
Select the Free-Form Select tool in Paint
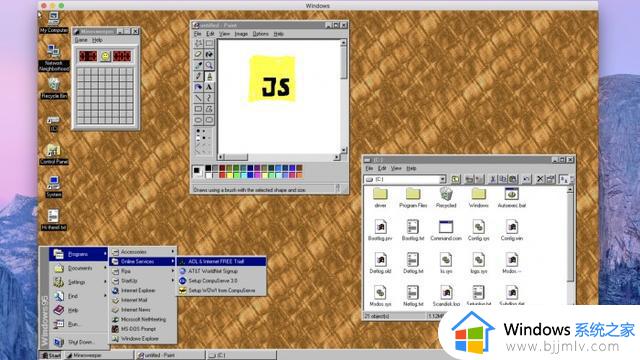(198, 43)
